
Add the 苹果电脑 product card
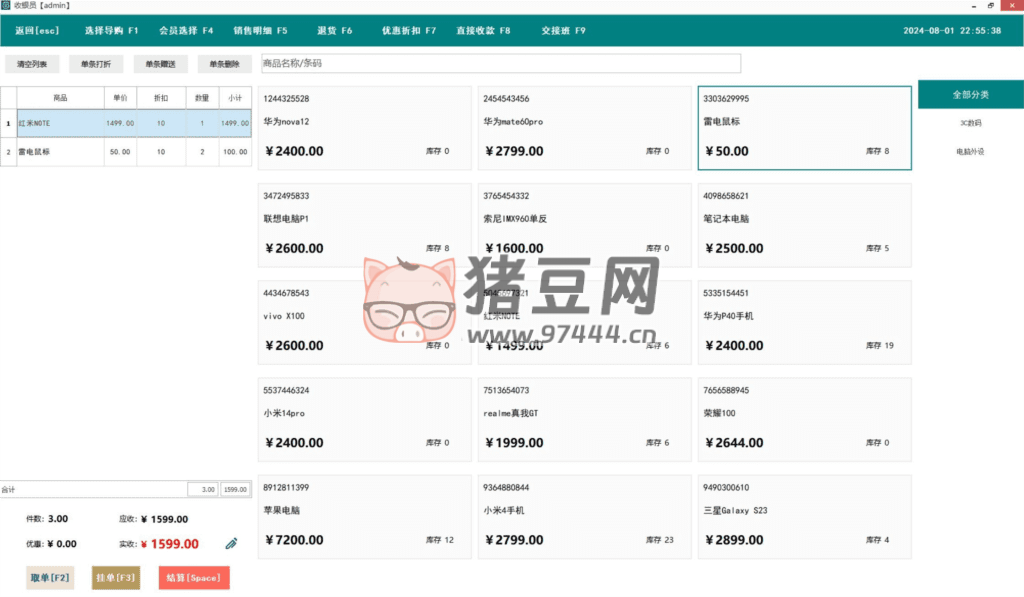coord(364,516)
